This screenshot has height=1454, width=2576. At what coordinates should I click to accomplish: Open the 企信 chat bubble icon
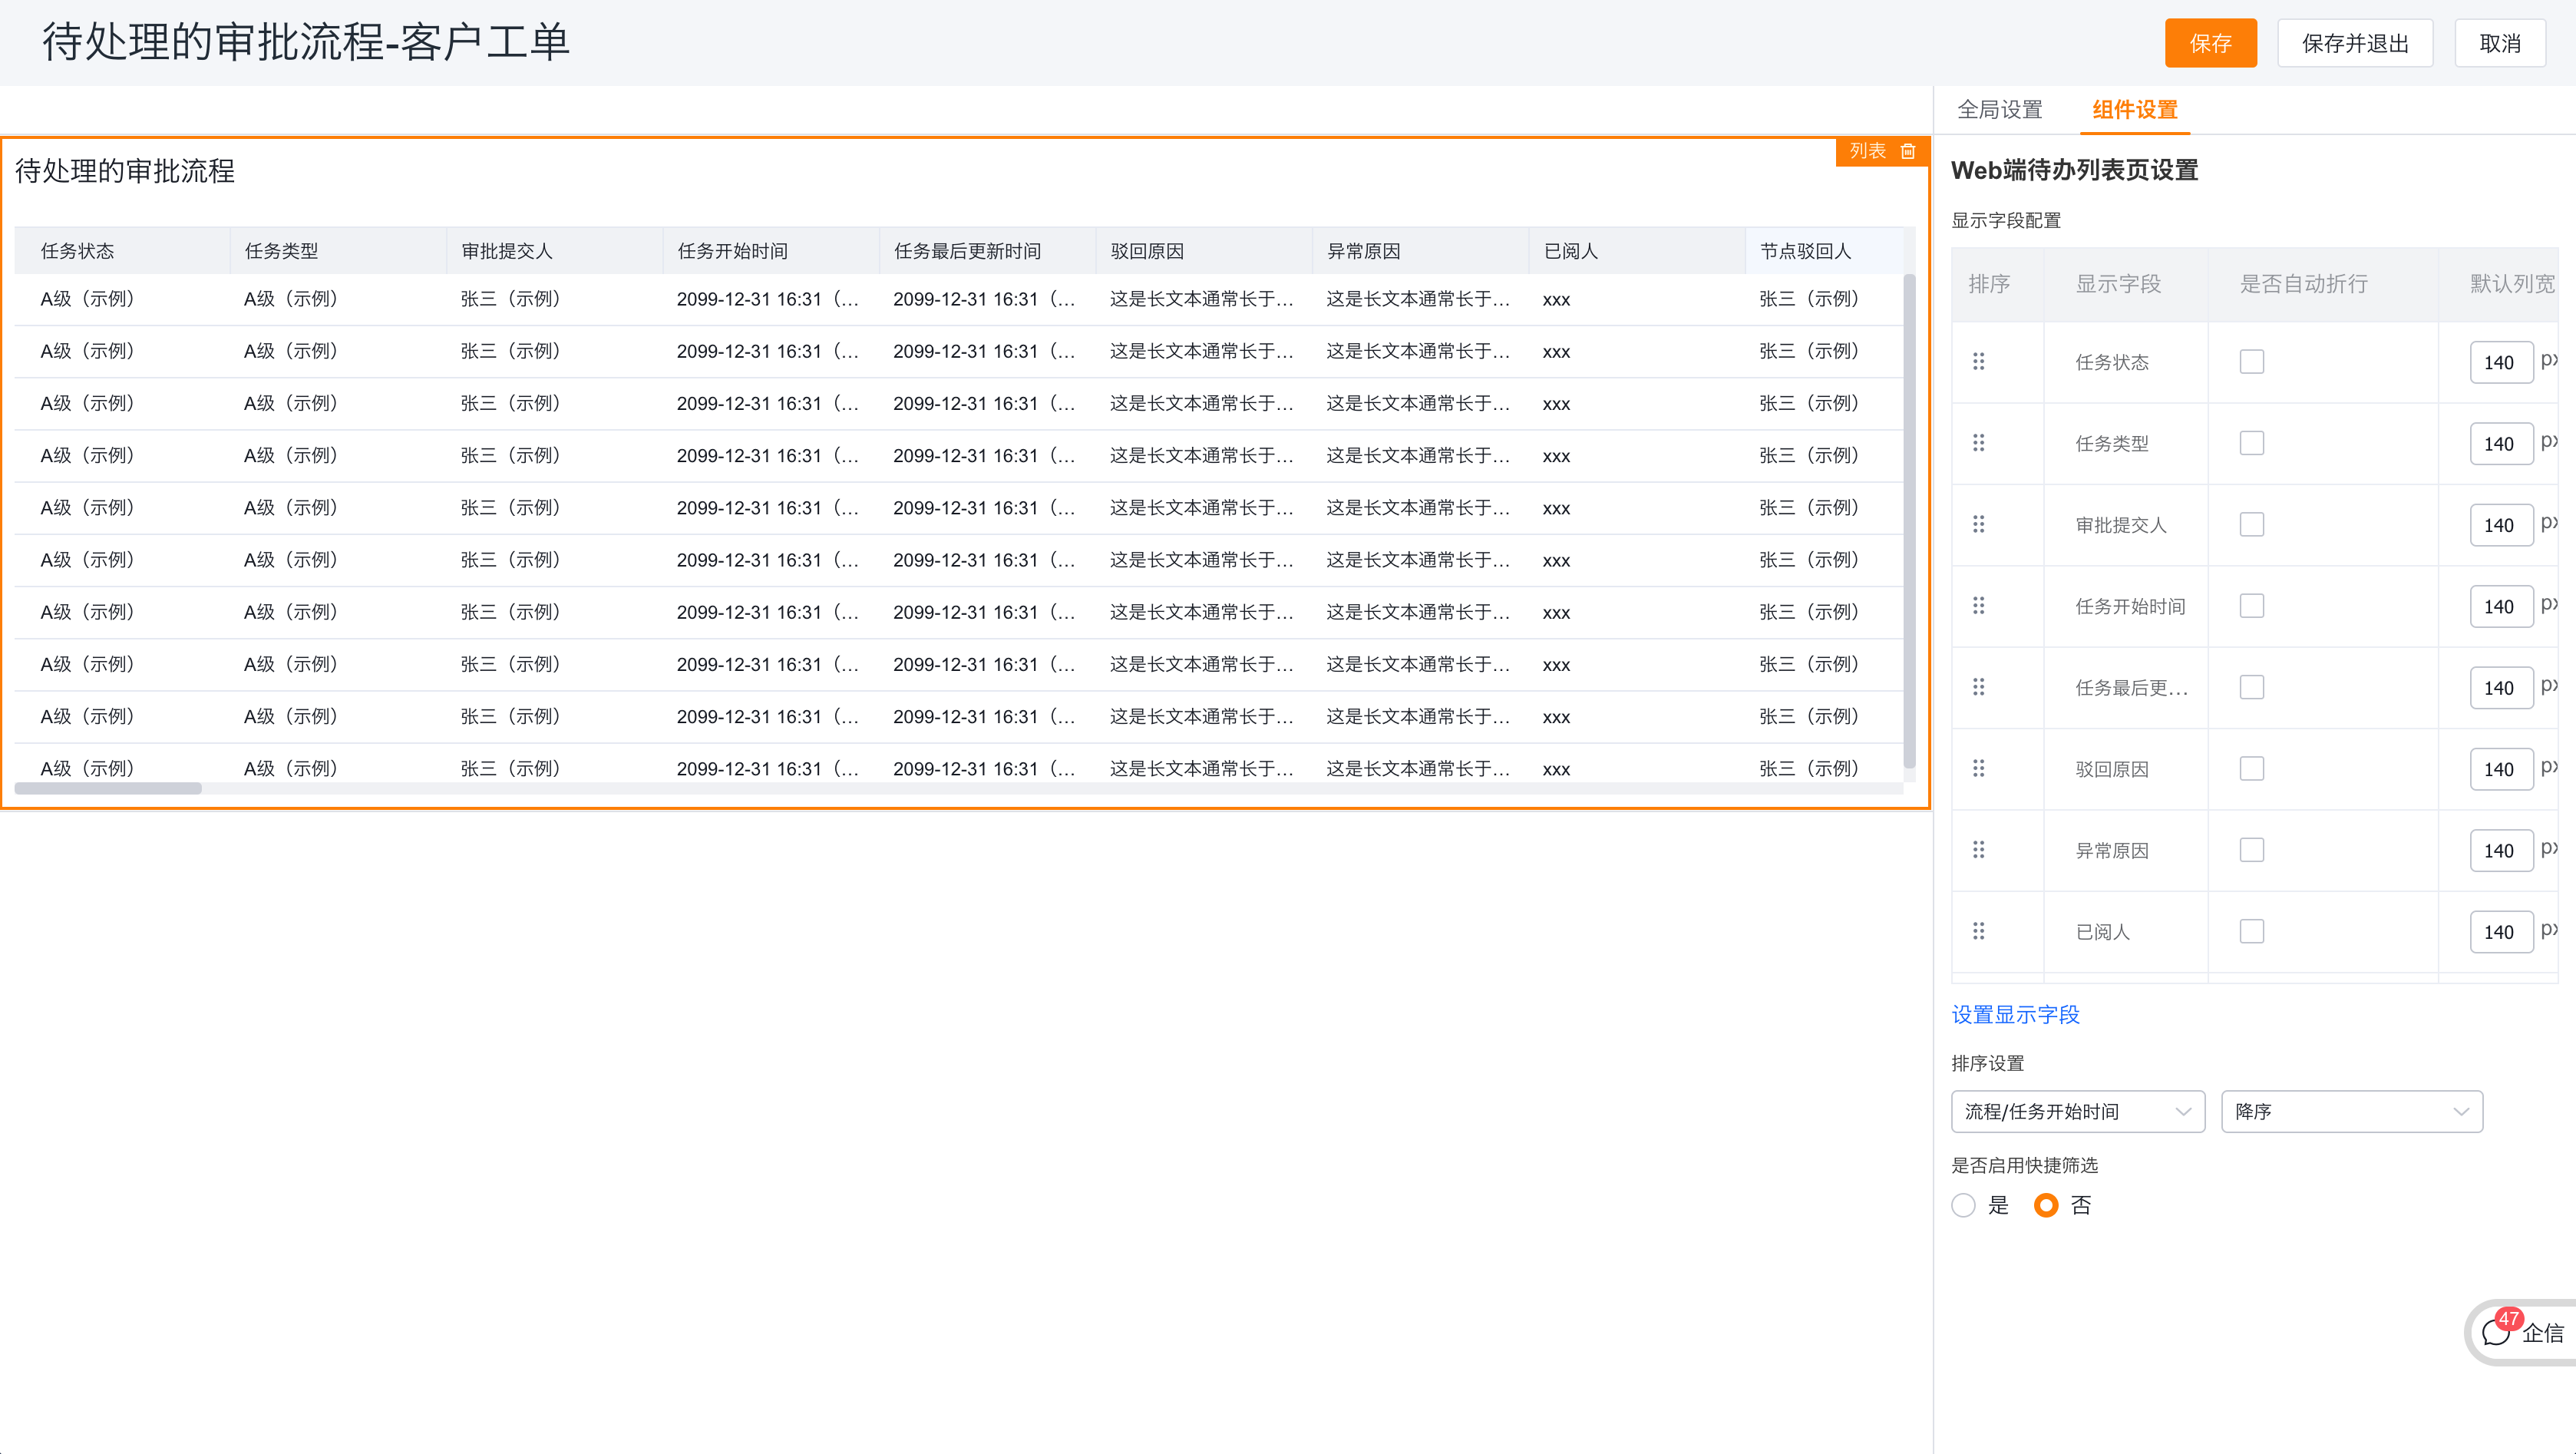(x=2497, y=1332)
